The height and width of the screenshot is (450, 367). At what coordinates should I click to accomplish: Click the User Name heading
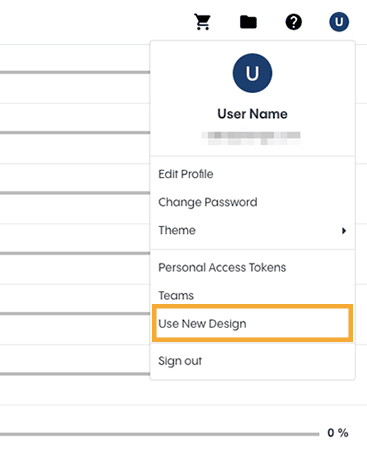pyautogui.click(x=252, y=114)
